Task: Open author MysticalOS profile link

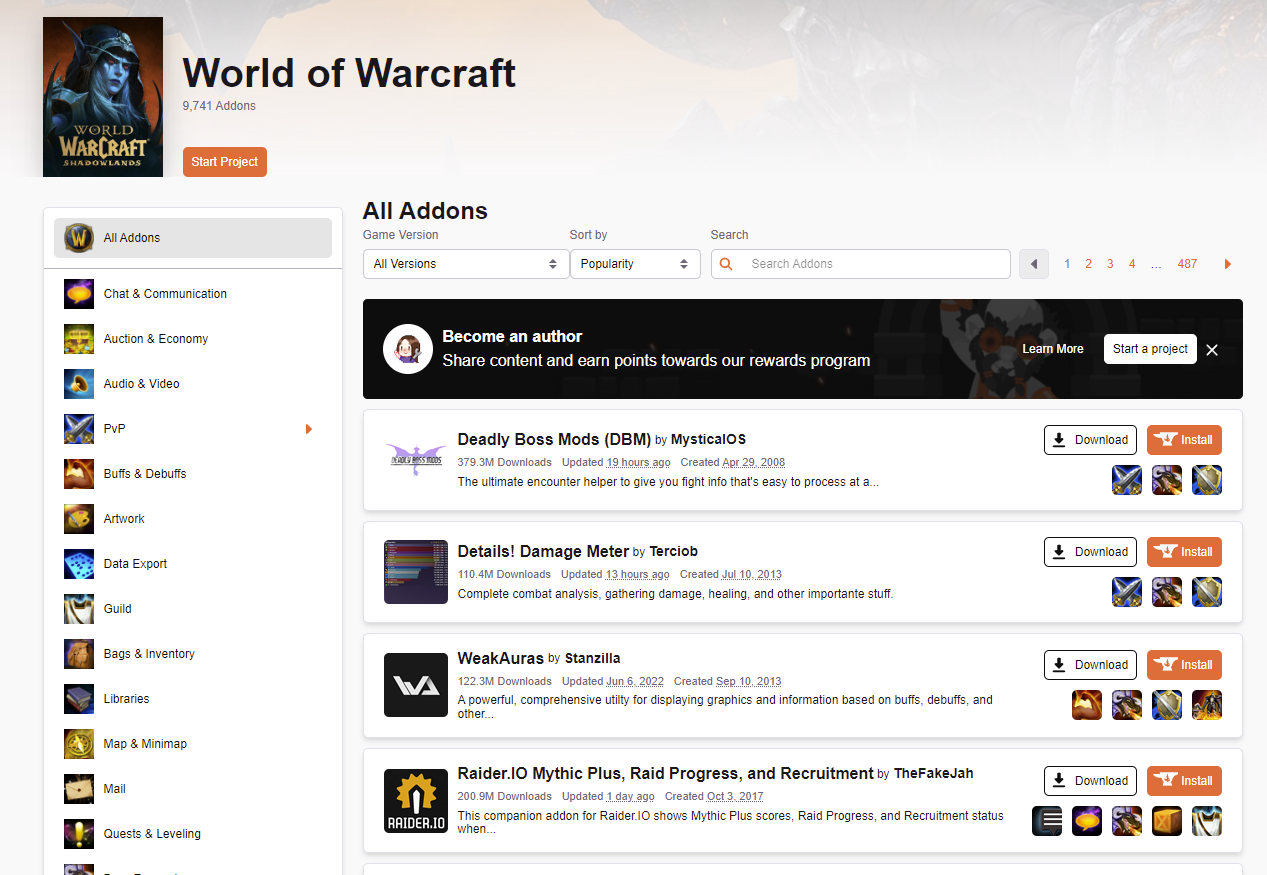Action: point(708,440)
